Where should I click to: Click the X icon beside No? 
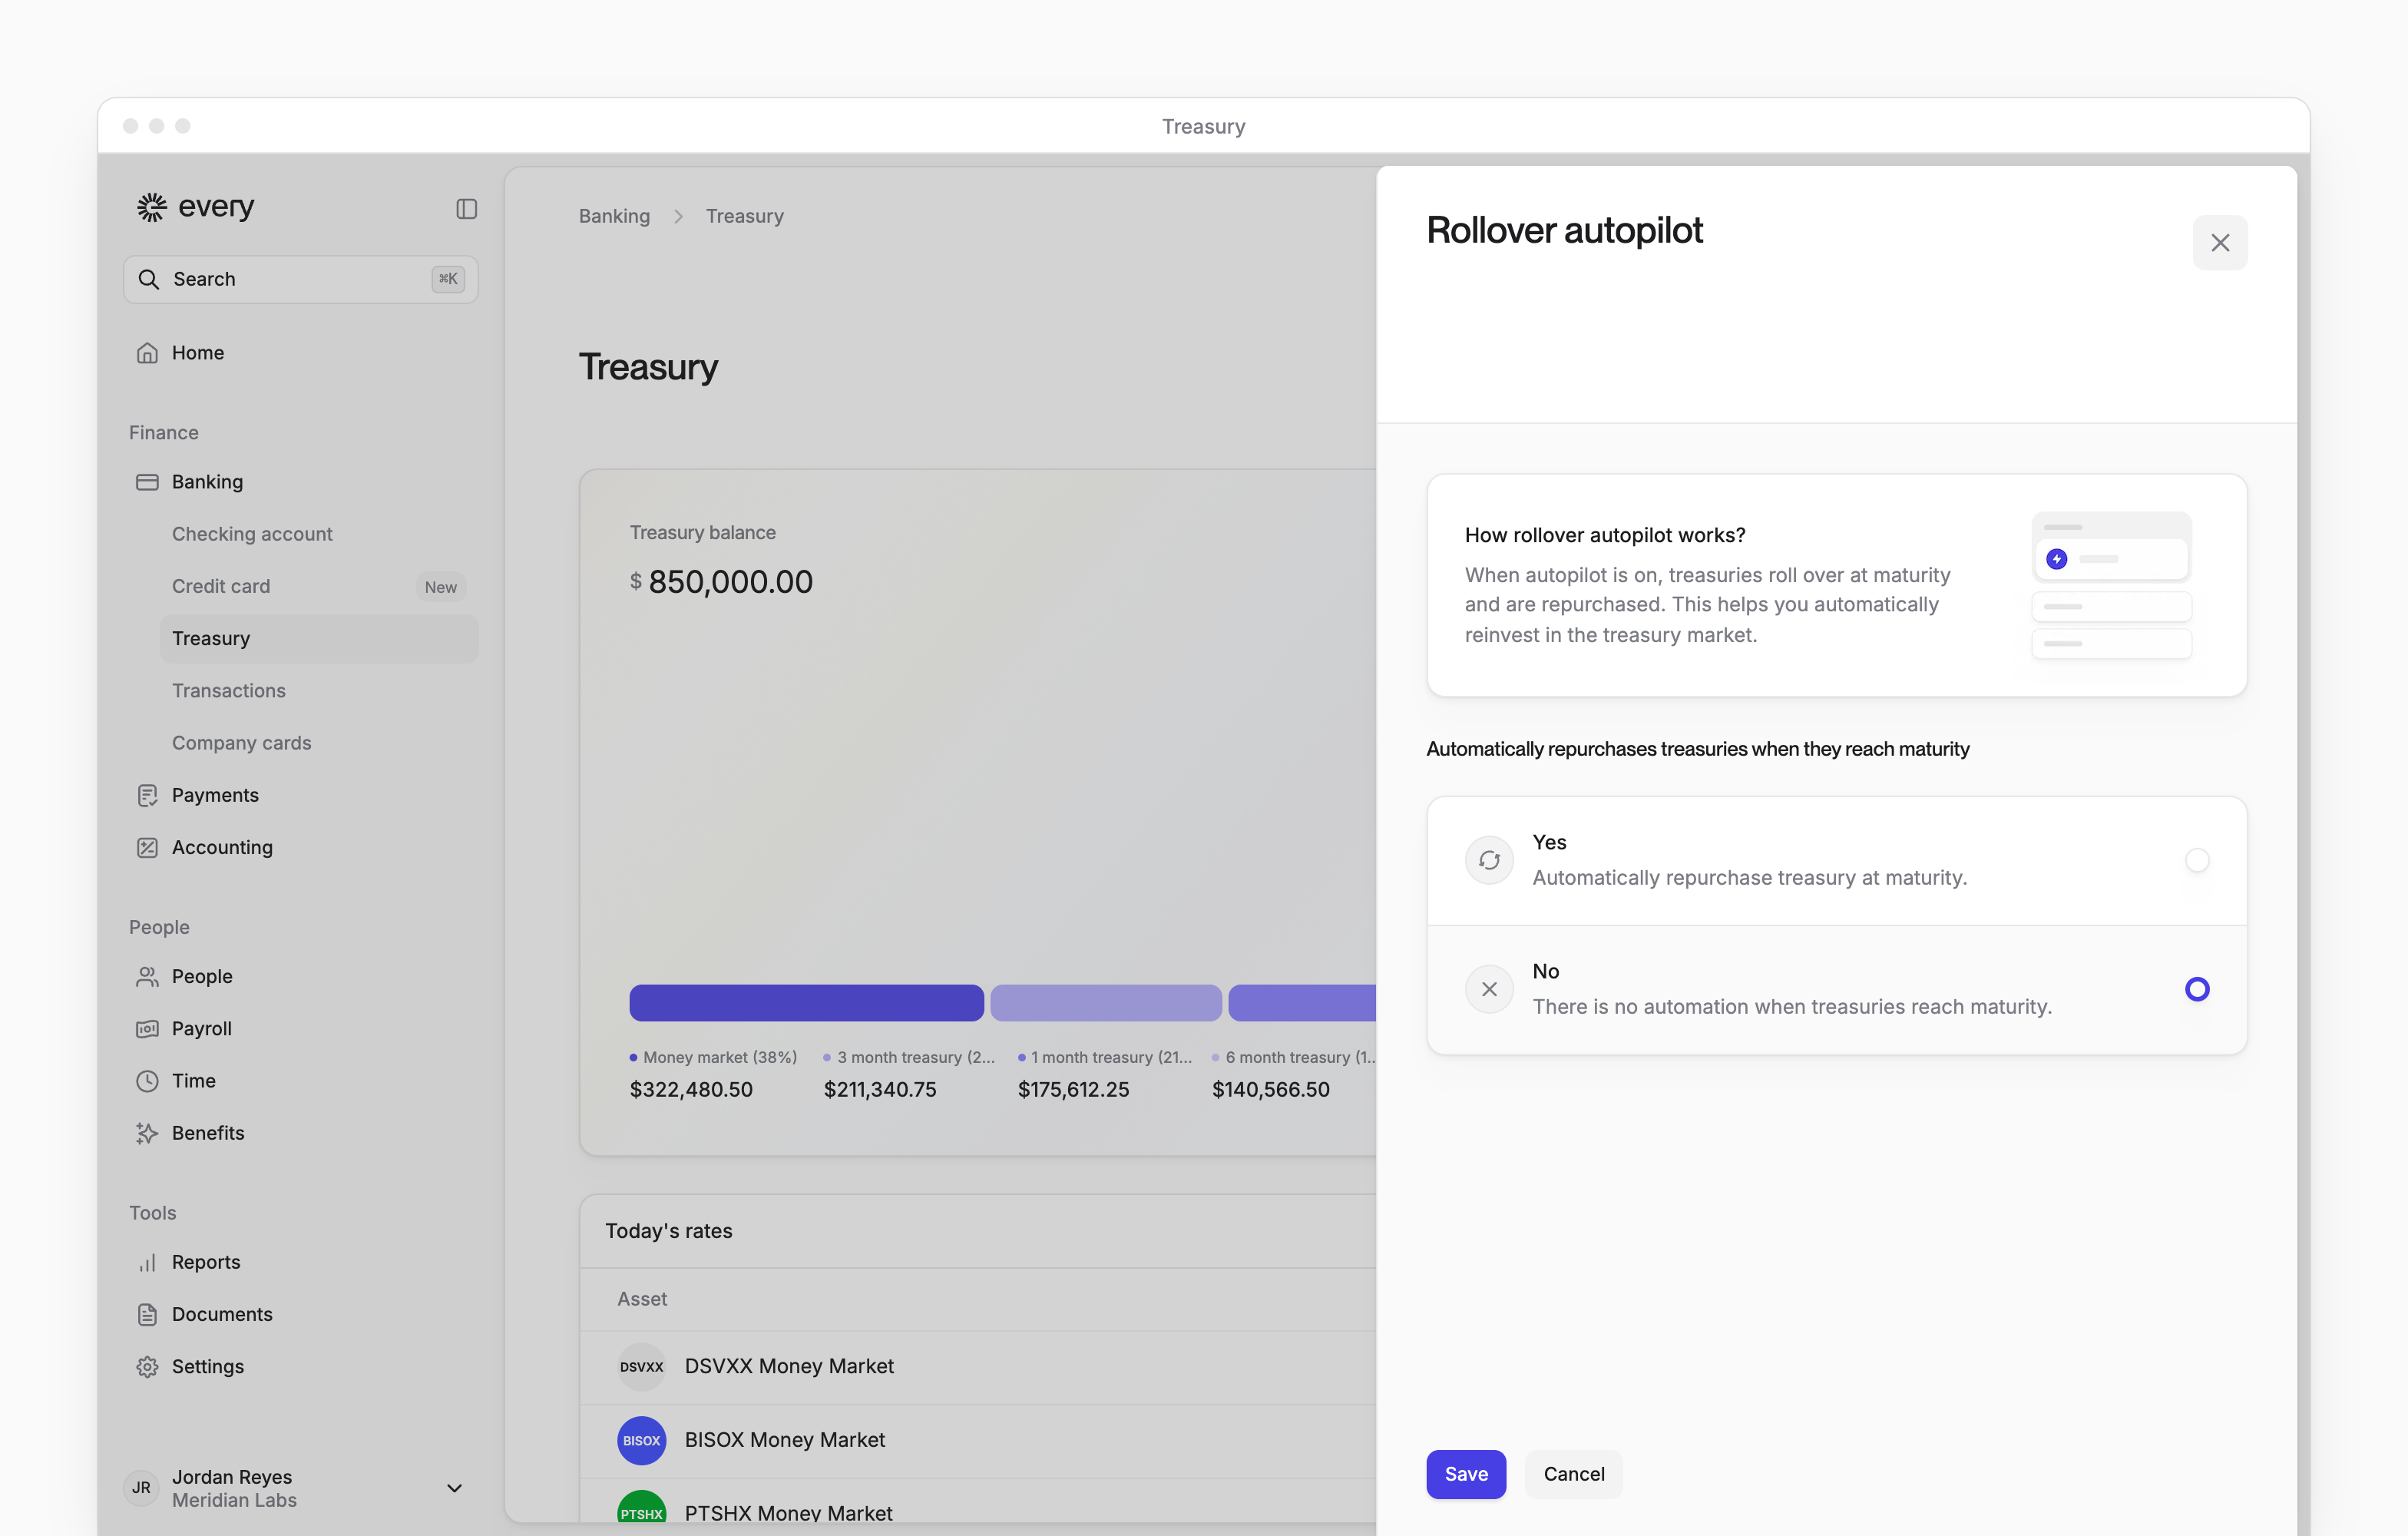pyautogui.click(x=1489, y=989)
